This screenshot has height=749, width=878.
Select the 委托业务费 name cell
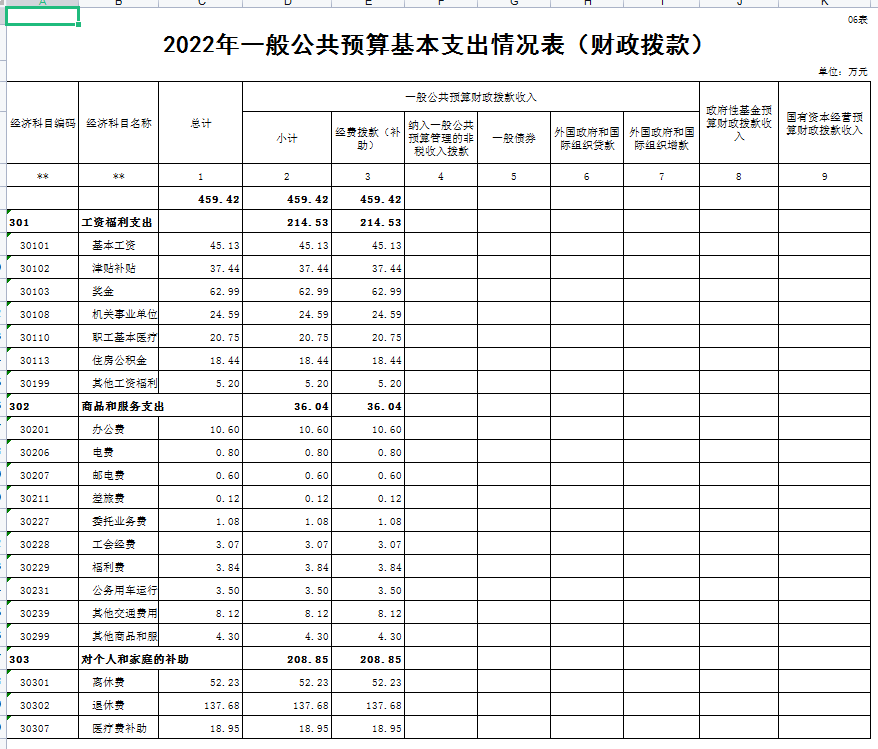119,521
